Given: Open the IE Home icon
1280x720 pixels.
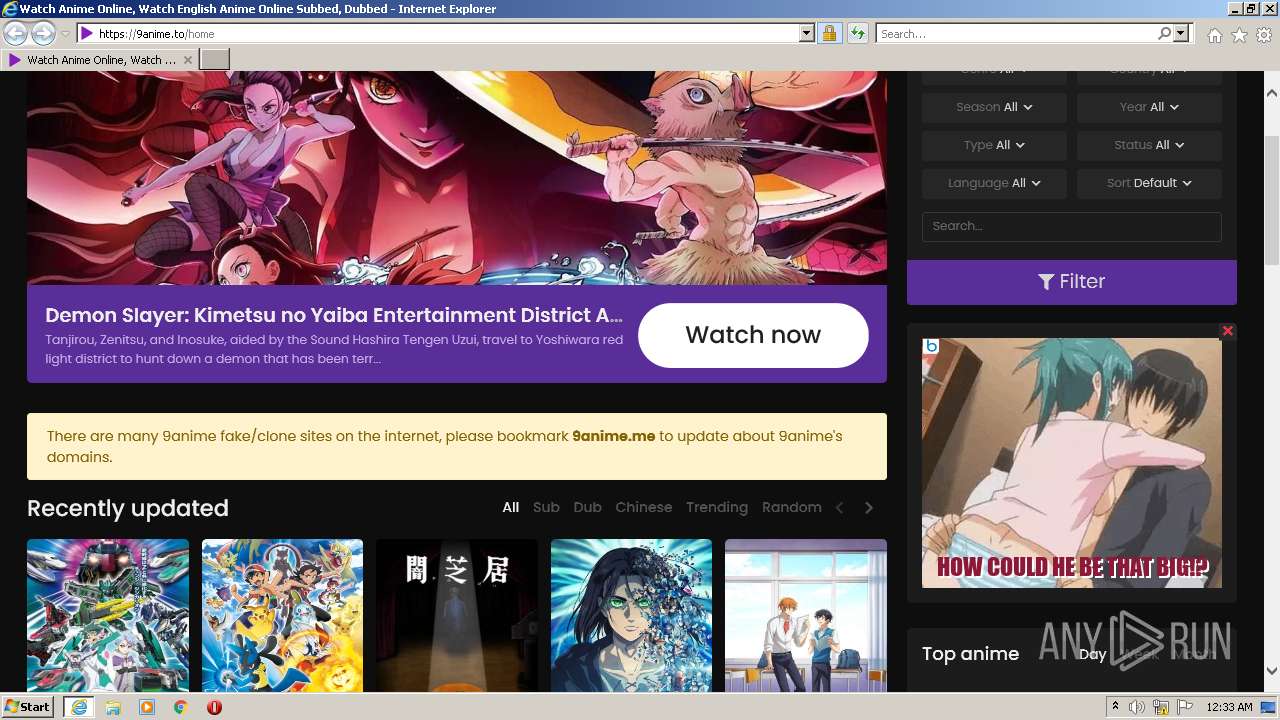Looking at the screenshot, I should 1214,35.
